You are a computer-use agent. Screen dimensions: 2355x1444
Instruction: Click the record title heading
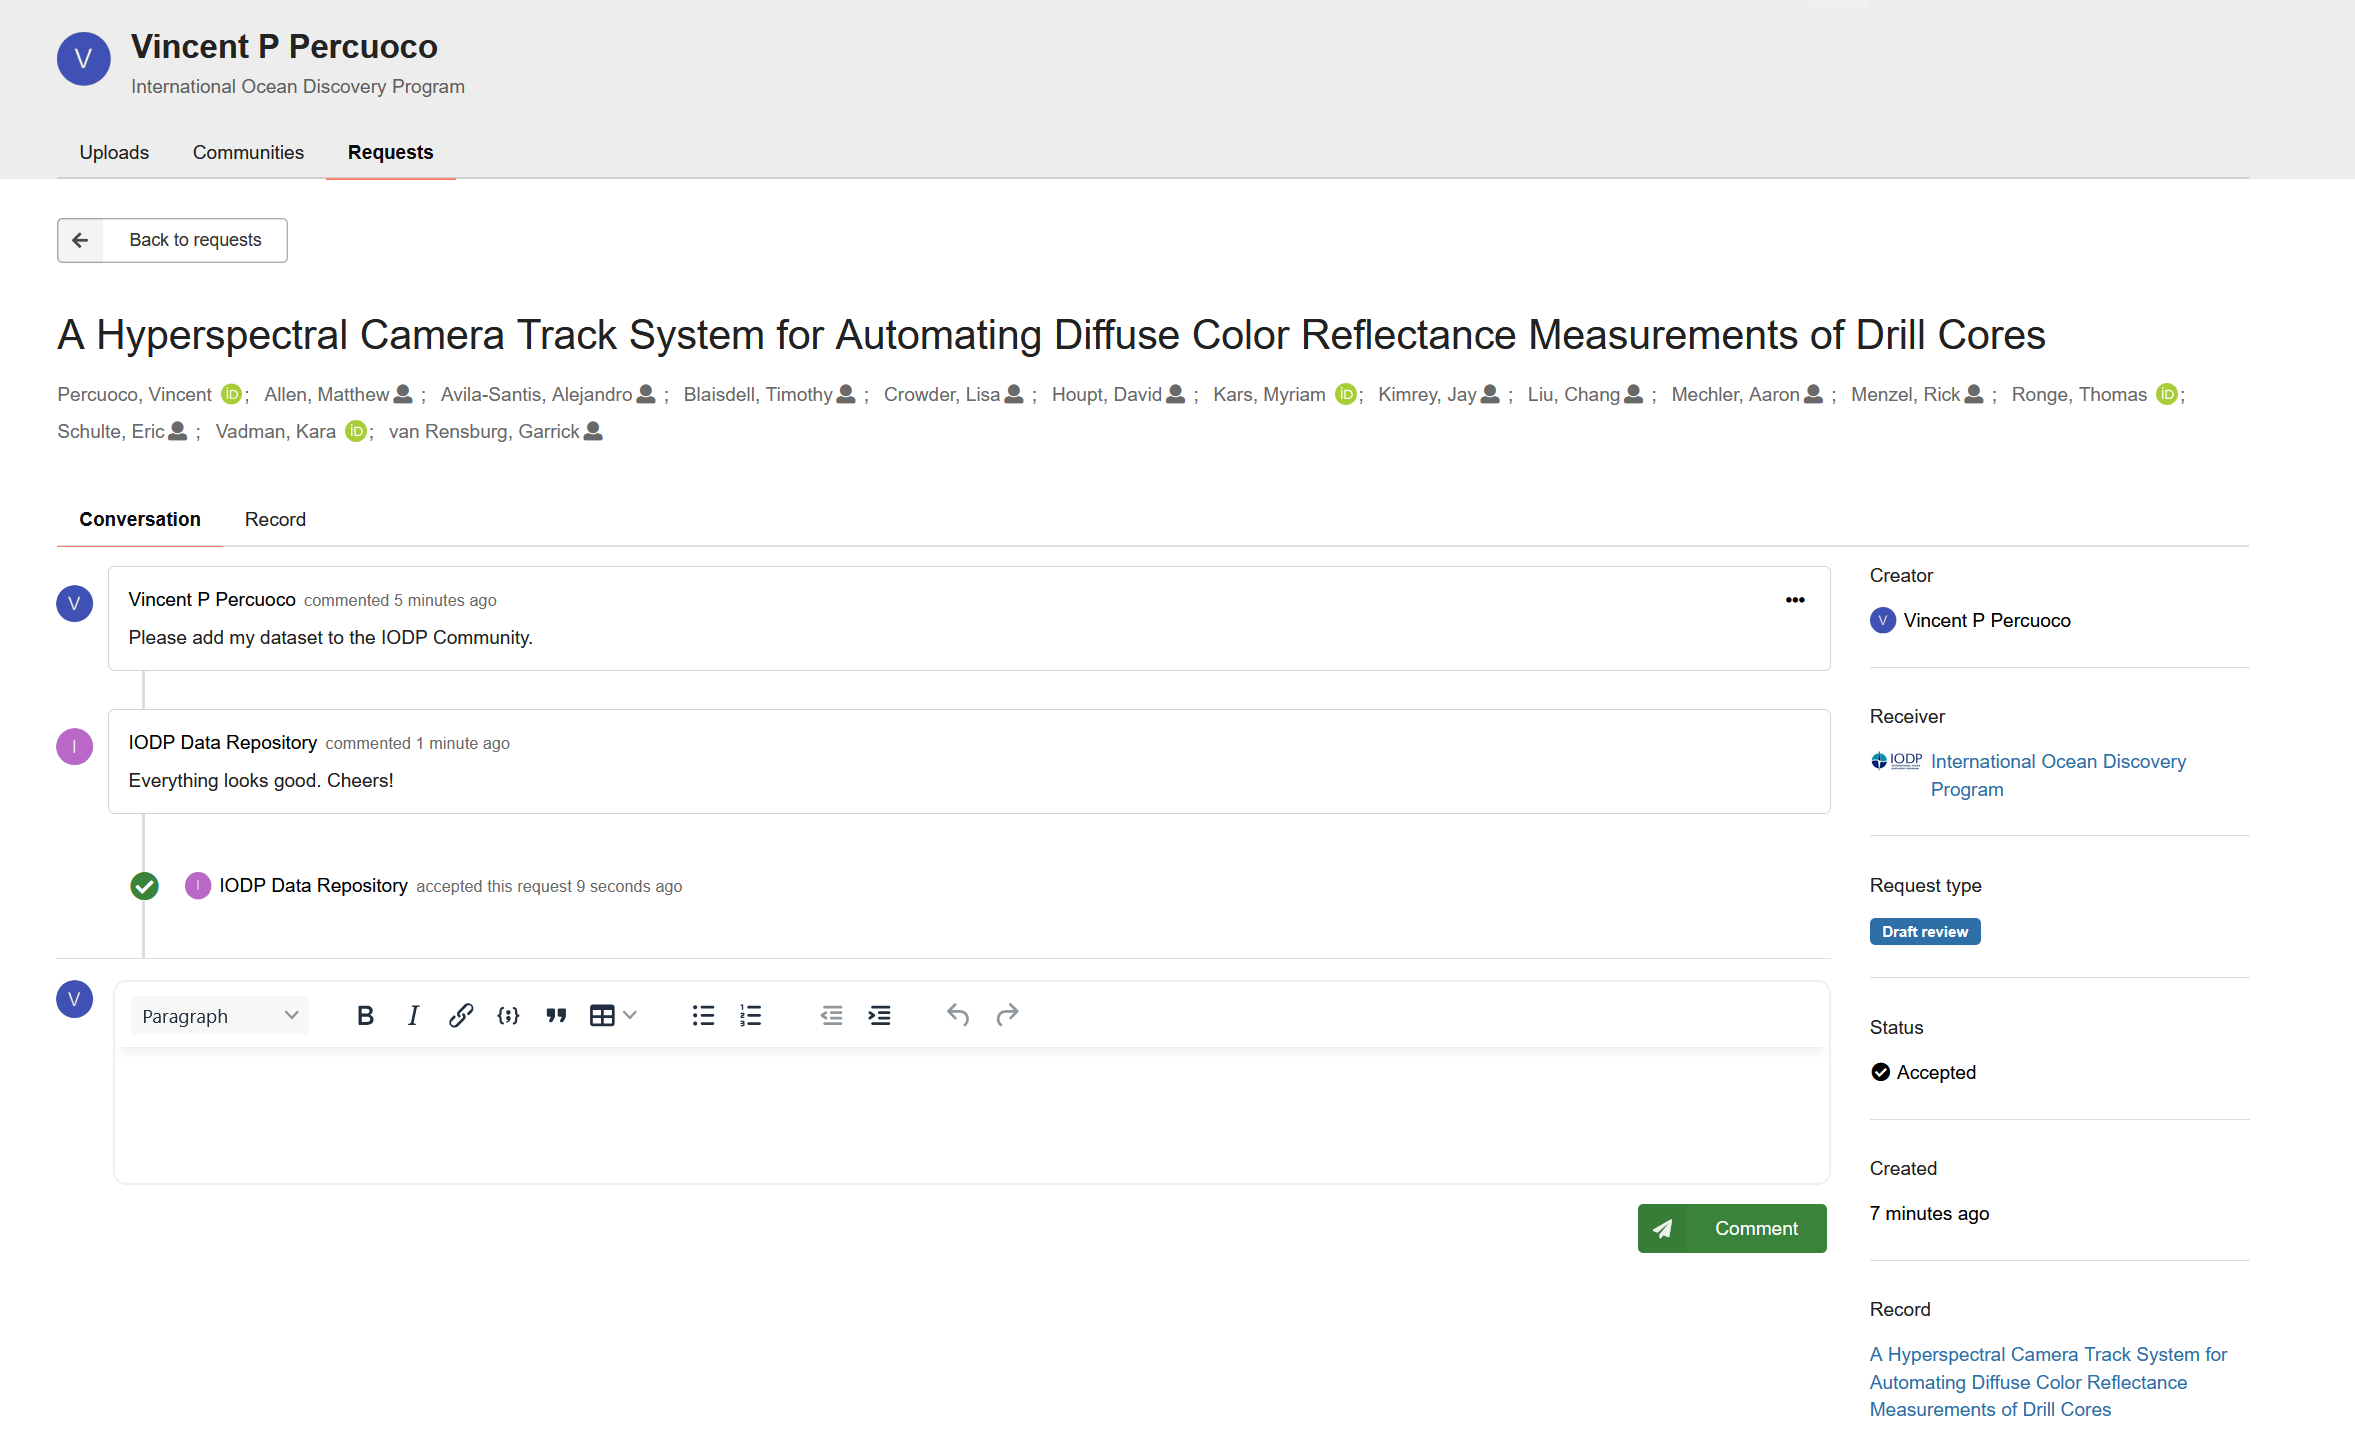click(1051, 335)
